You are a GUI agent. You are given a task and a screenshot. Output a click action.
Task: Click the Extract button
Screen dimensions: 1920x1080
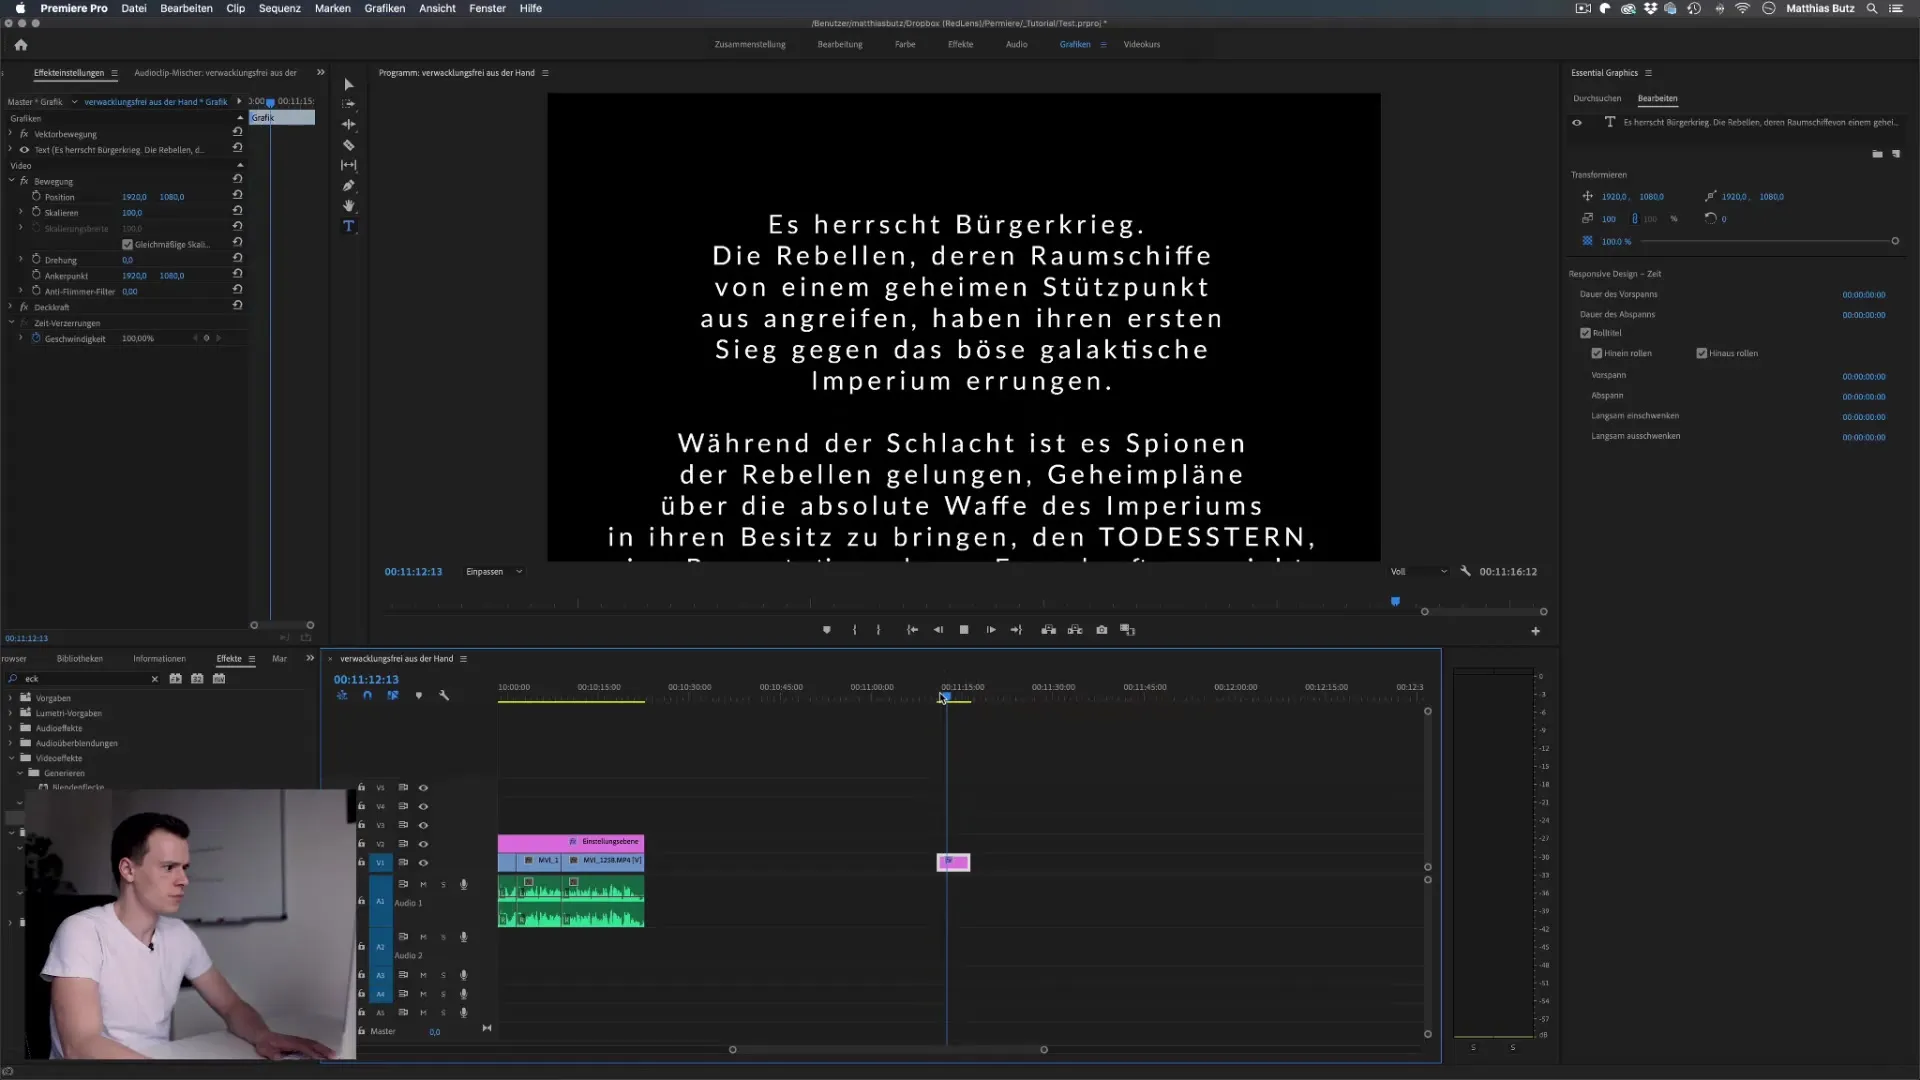pos(1075,630)
